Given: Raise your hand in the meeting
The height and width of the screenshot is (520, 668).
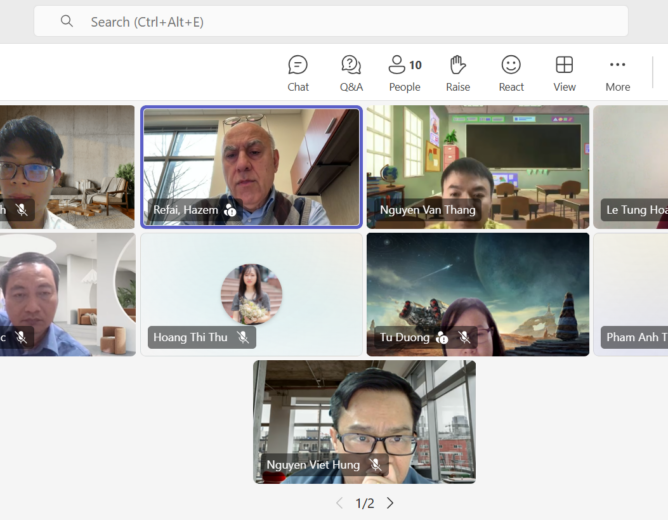Looking at the screenshot, I should point(458,73).
